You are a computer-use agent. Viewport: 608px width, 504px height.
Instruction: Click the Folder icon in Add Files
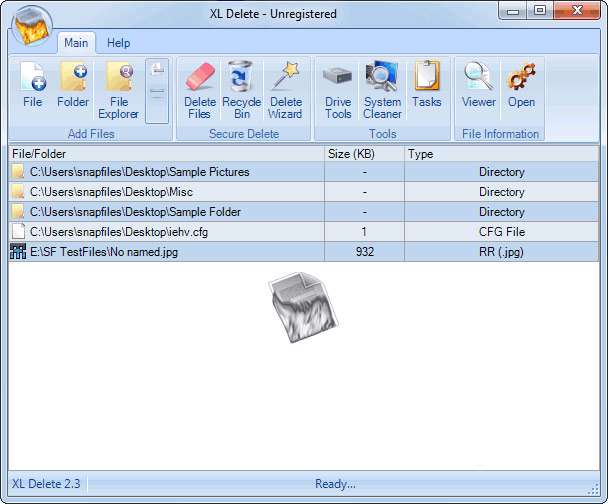73,86
